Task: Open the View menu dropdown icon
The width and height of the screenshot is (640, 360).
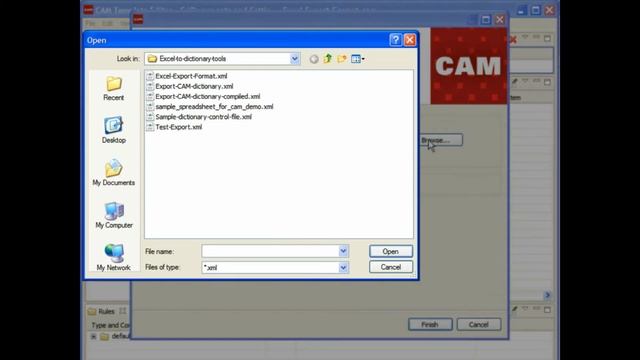Action: pos(358,59)
